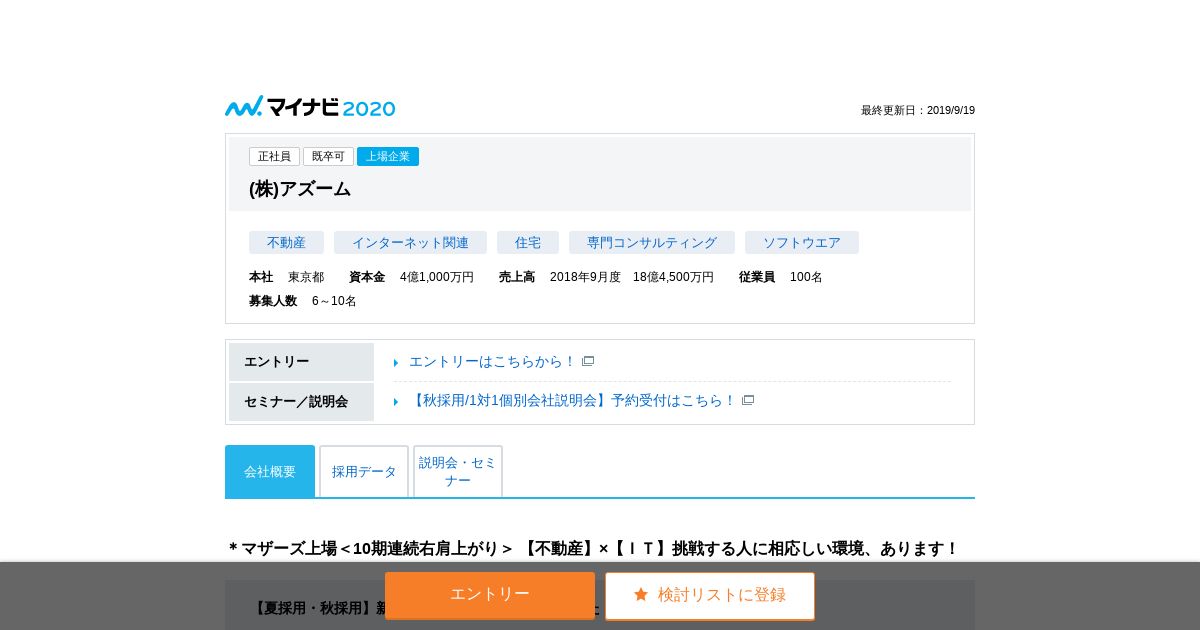
Task: Click the external-link icon after 予約受付はこちら
Action: [748, 400]
